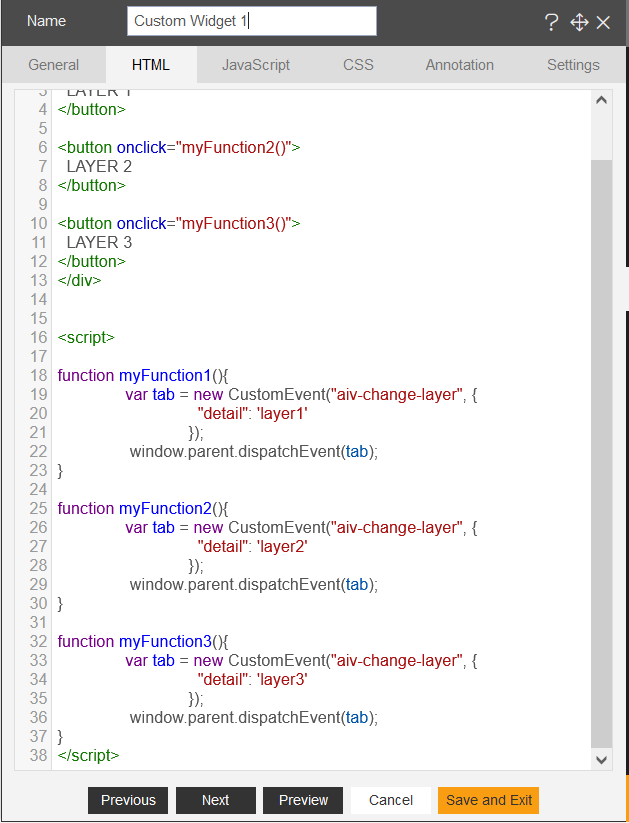Switch to the General tab
Image resolution: width=629 pixels, height=823 pixels.
[54, 65]
